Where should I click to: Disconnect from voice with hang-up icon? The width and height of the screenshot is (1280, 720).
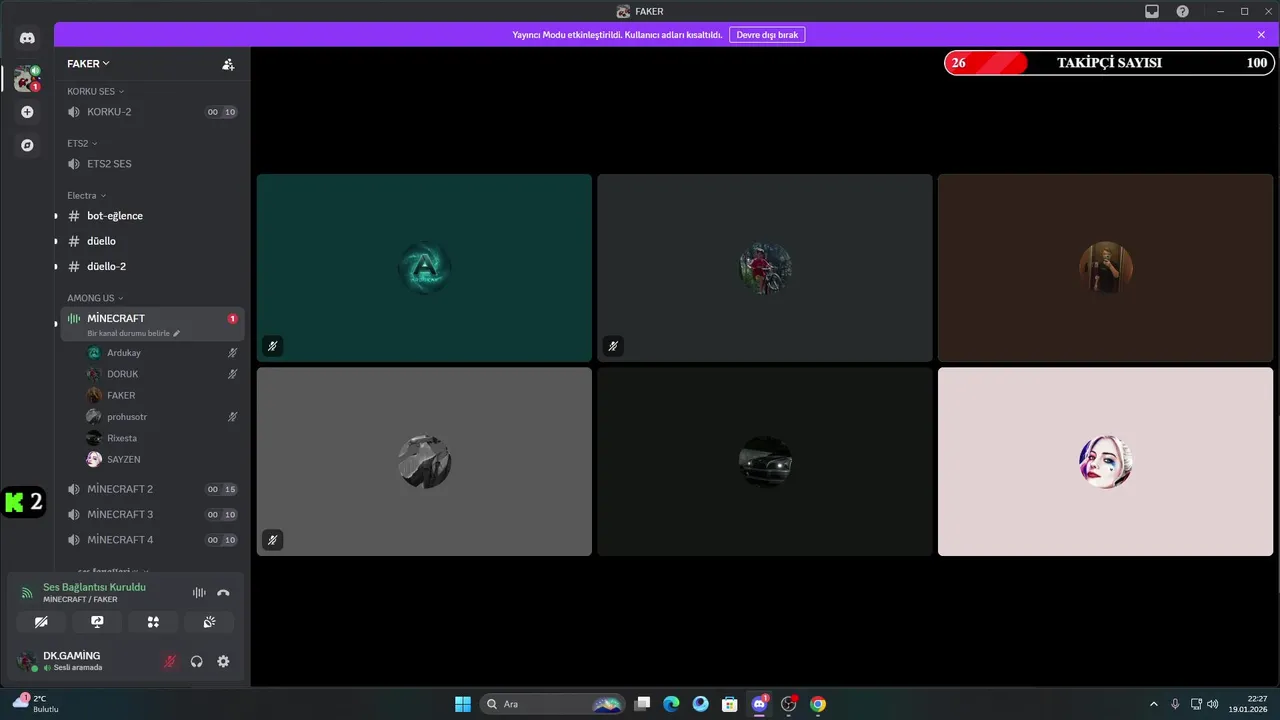(x=223, y=593)
